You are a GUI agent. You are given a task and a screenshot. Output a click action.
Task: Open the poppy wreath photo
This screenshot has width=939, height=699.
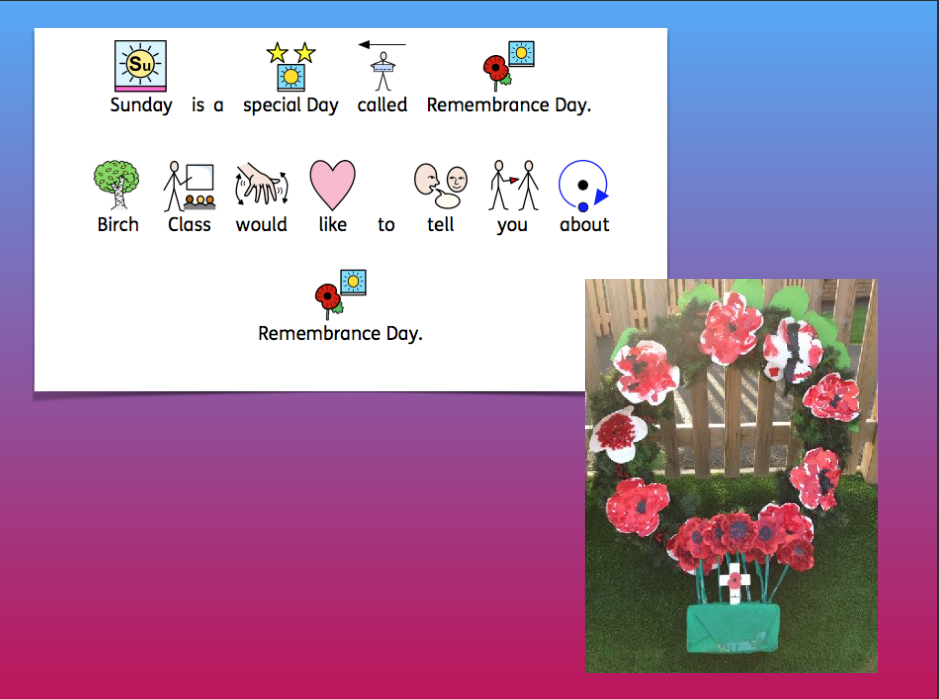point(731,476)
